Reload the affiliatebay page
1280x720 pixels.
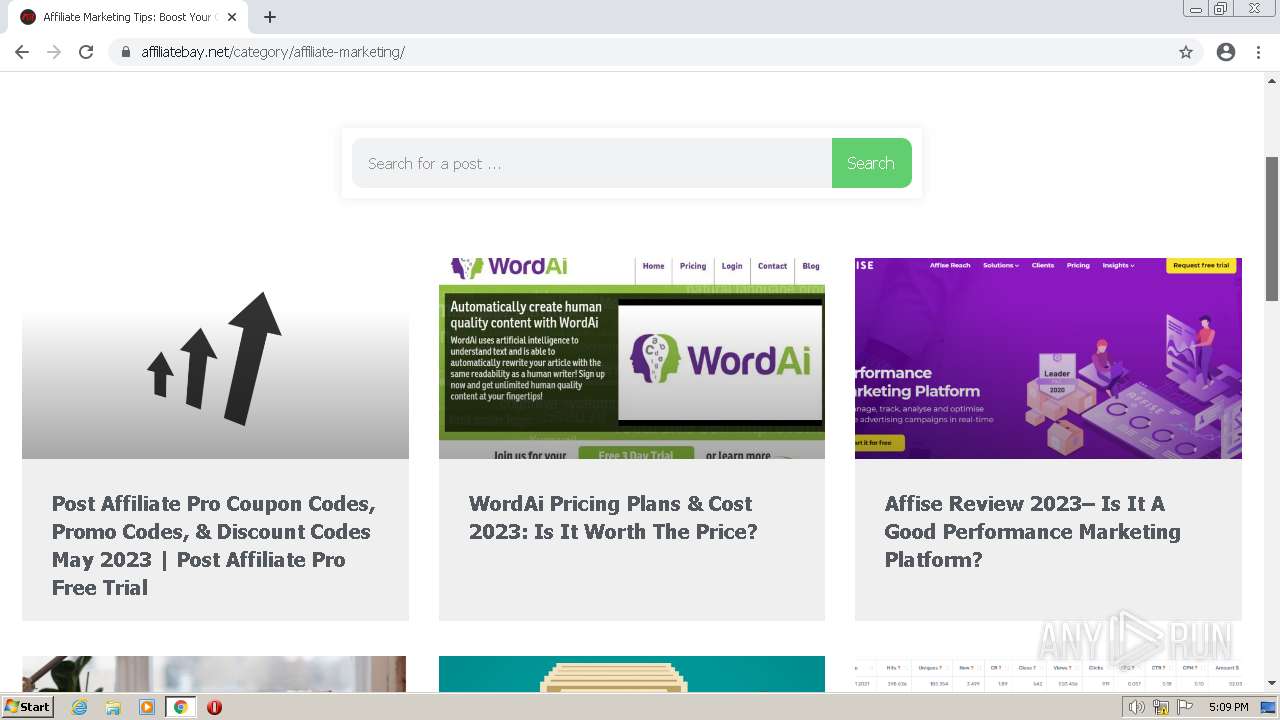(x=86, y=52)
